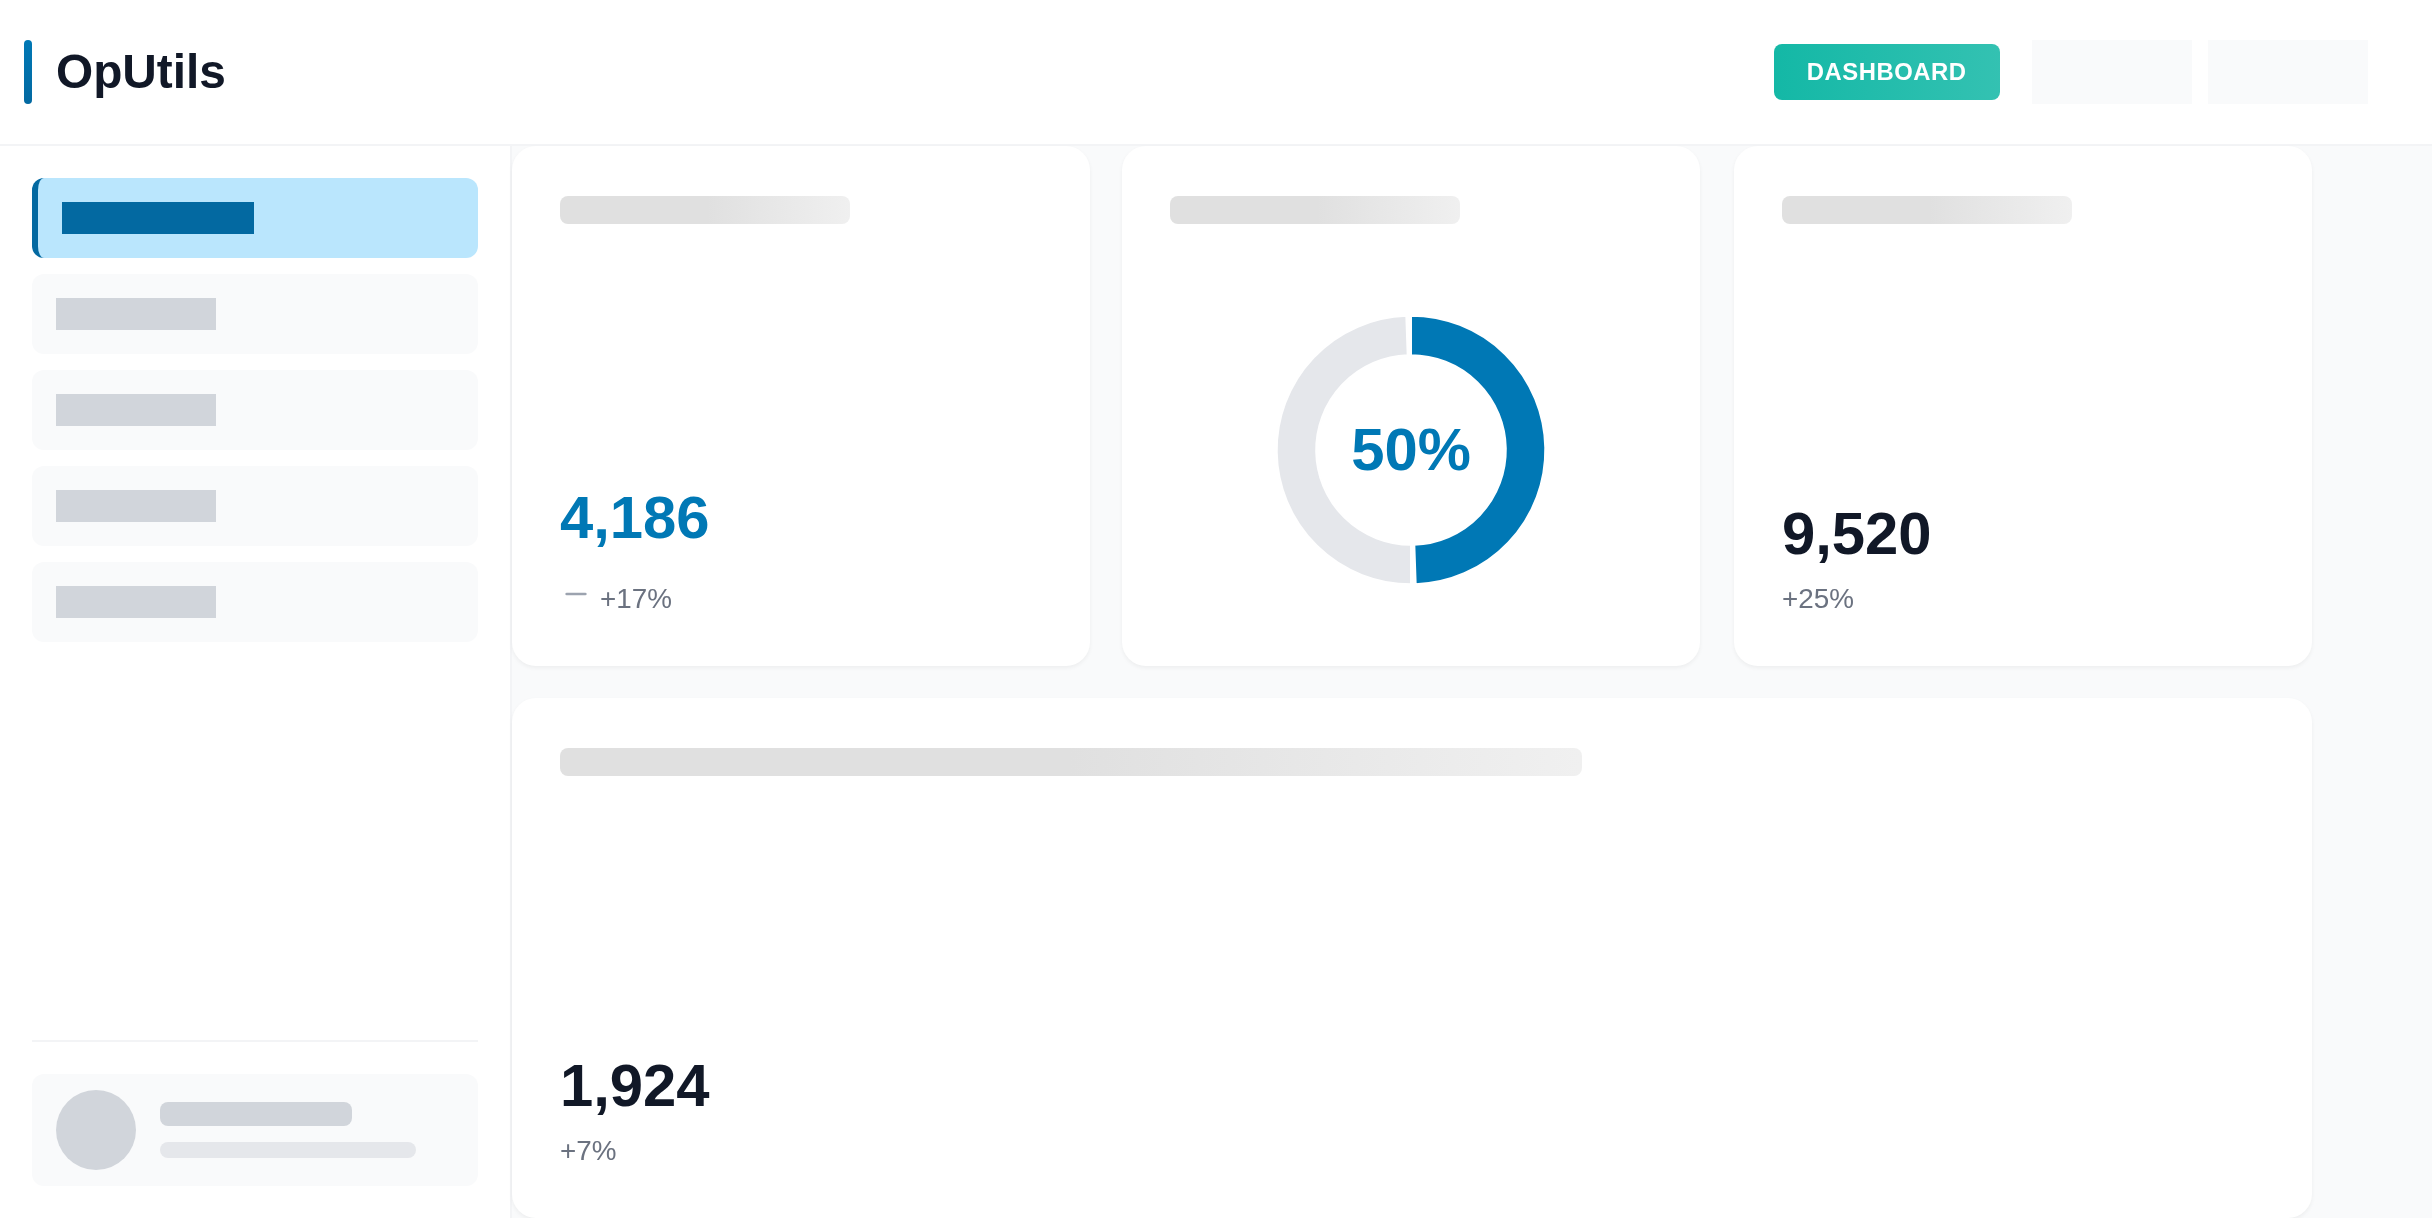Screen dimensions: 2432x1218
Task: Select the 9,520 metric value
Action: coord(1856,534)
